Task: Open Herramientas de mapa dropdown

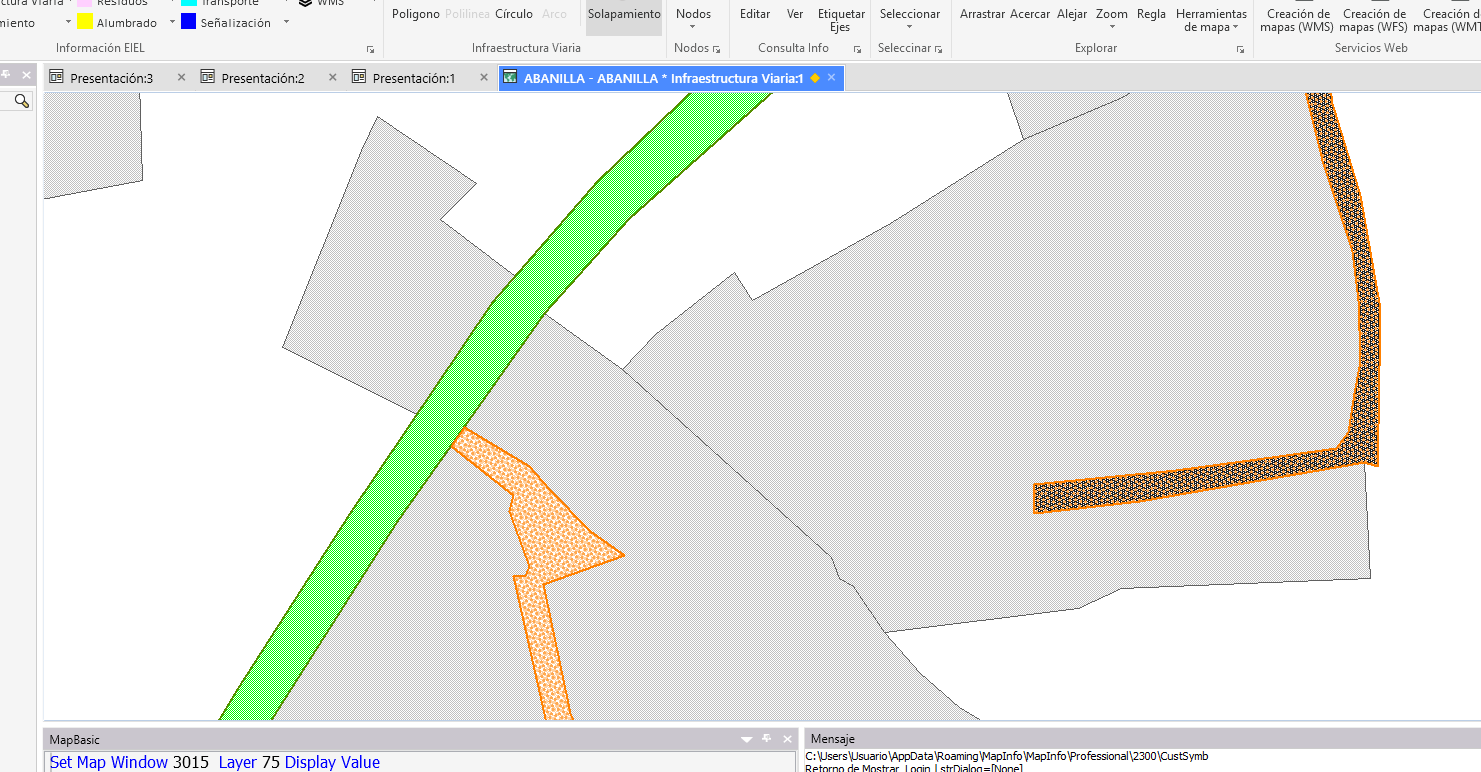Action: click(x=1211, y=20)
